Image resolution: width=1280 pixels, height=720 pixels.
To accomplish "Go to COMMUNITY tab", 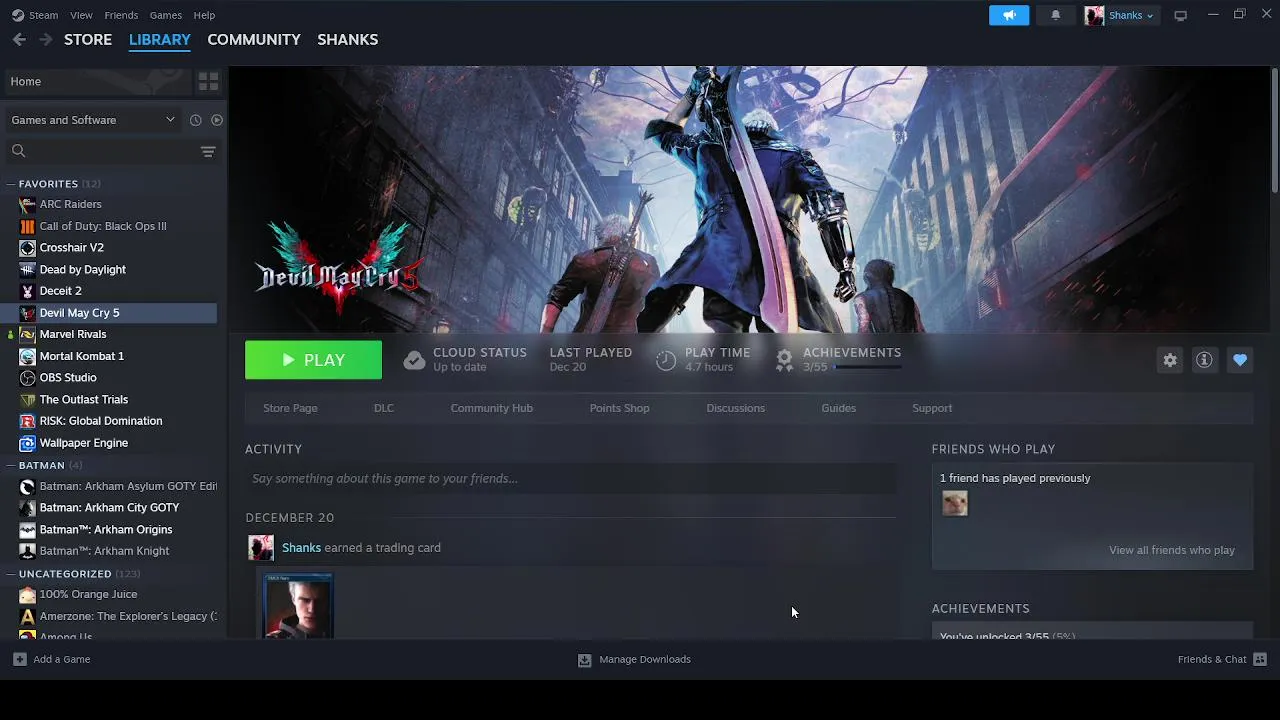I will (x=254, y=39).
